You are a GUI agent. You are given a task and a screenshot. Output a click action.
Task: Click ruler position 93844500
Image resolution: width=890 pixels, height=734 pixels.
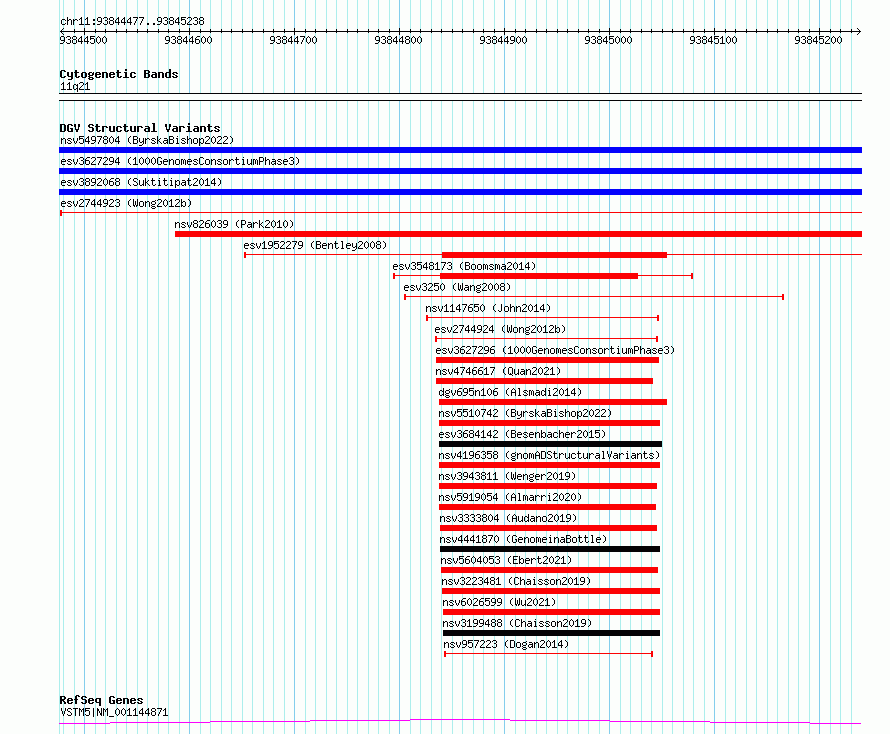(83, 40)
